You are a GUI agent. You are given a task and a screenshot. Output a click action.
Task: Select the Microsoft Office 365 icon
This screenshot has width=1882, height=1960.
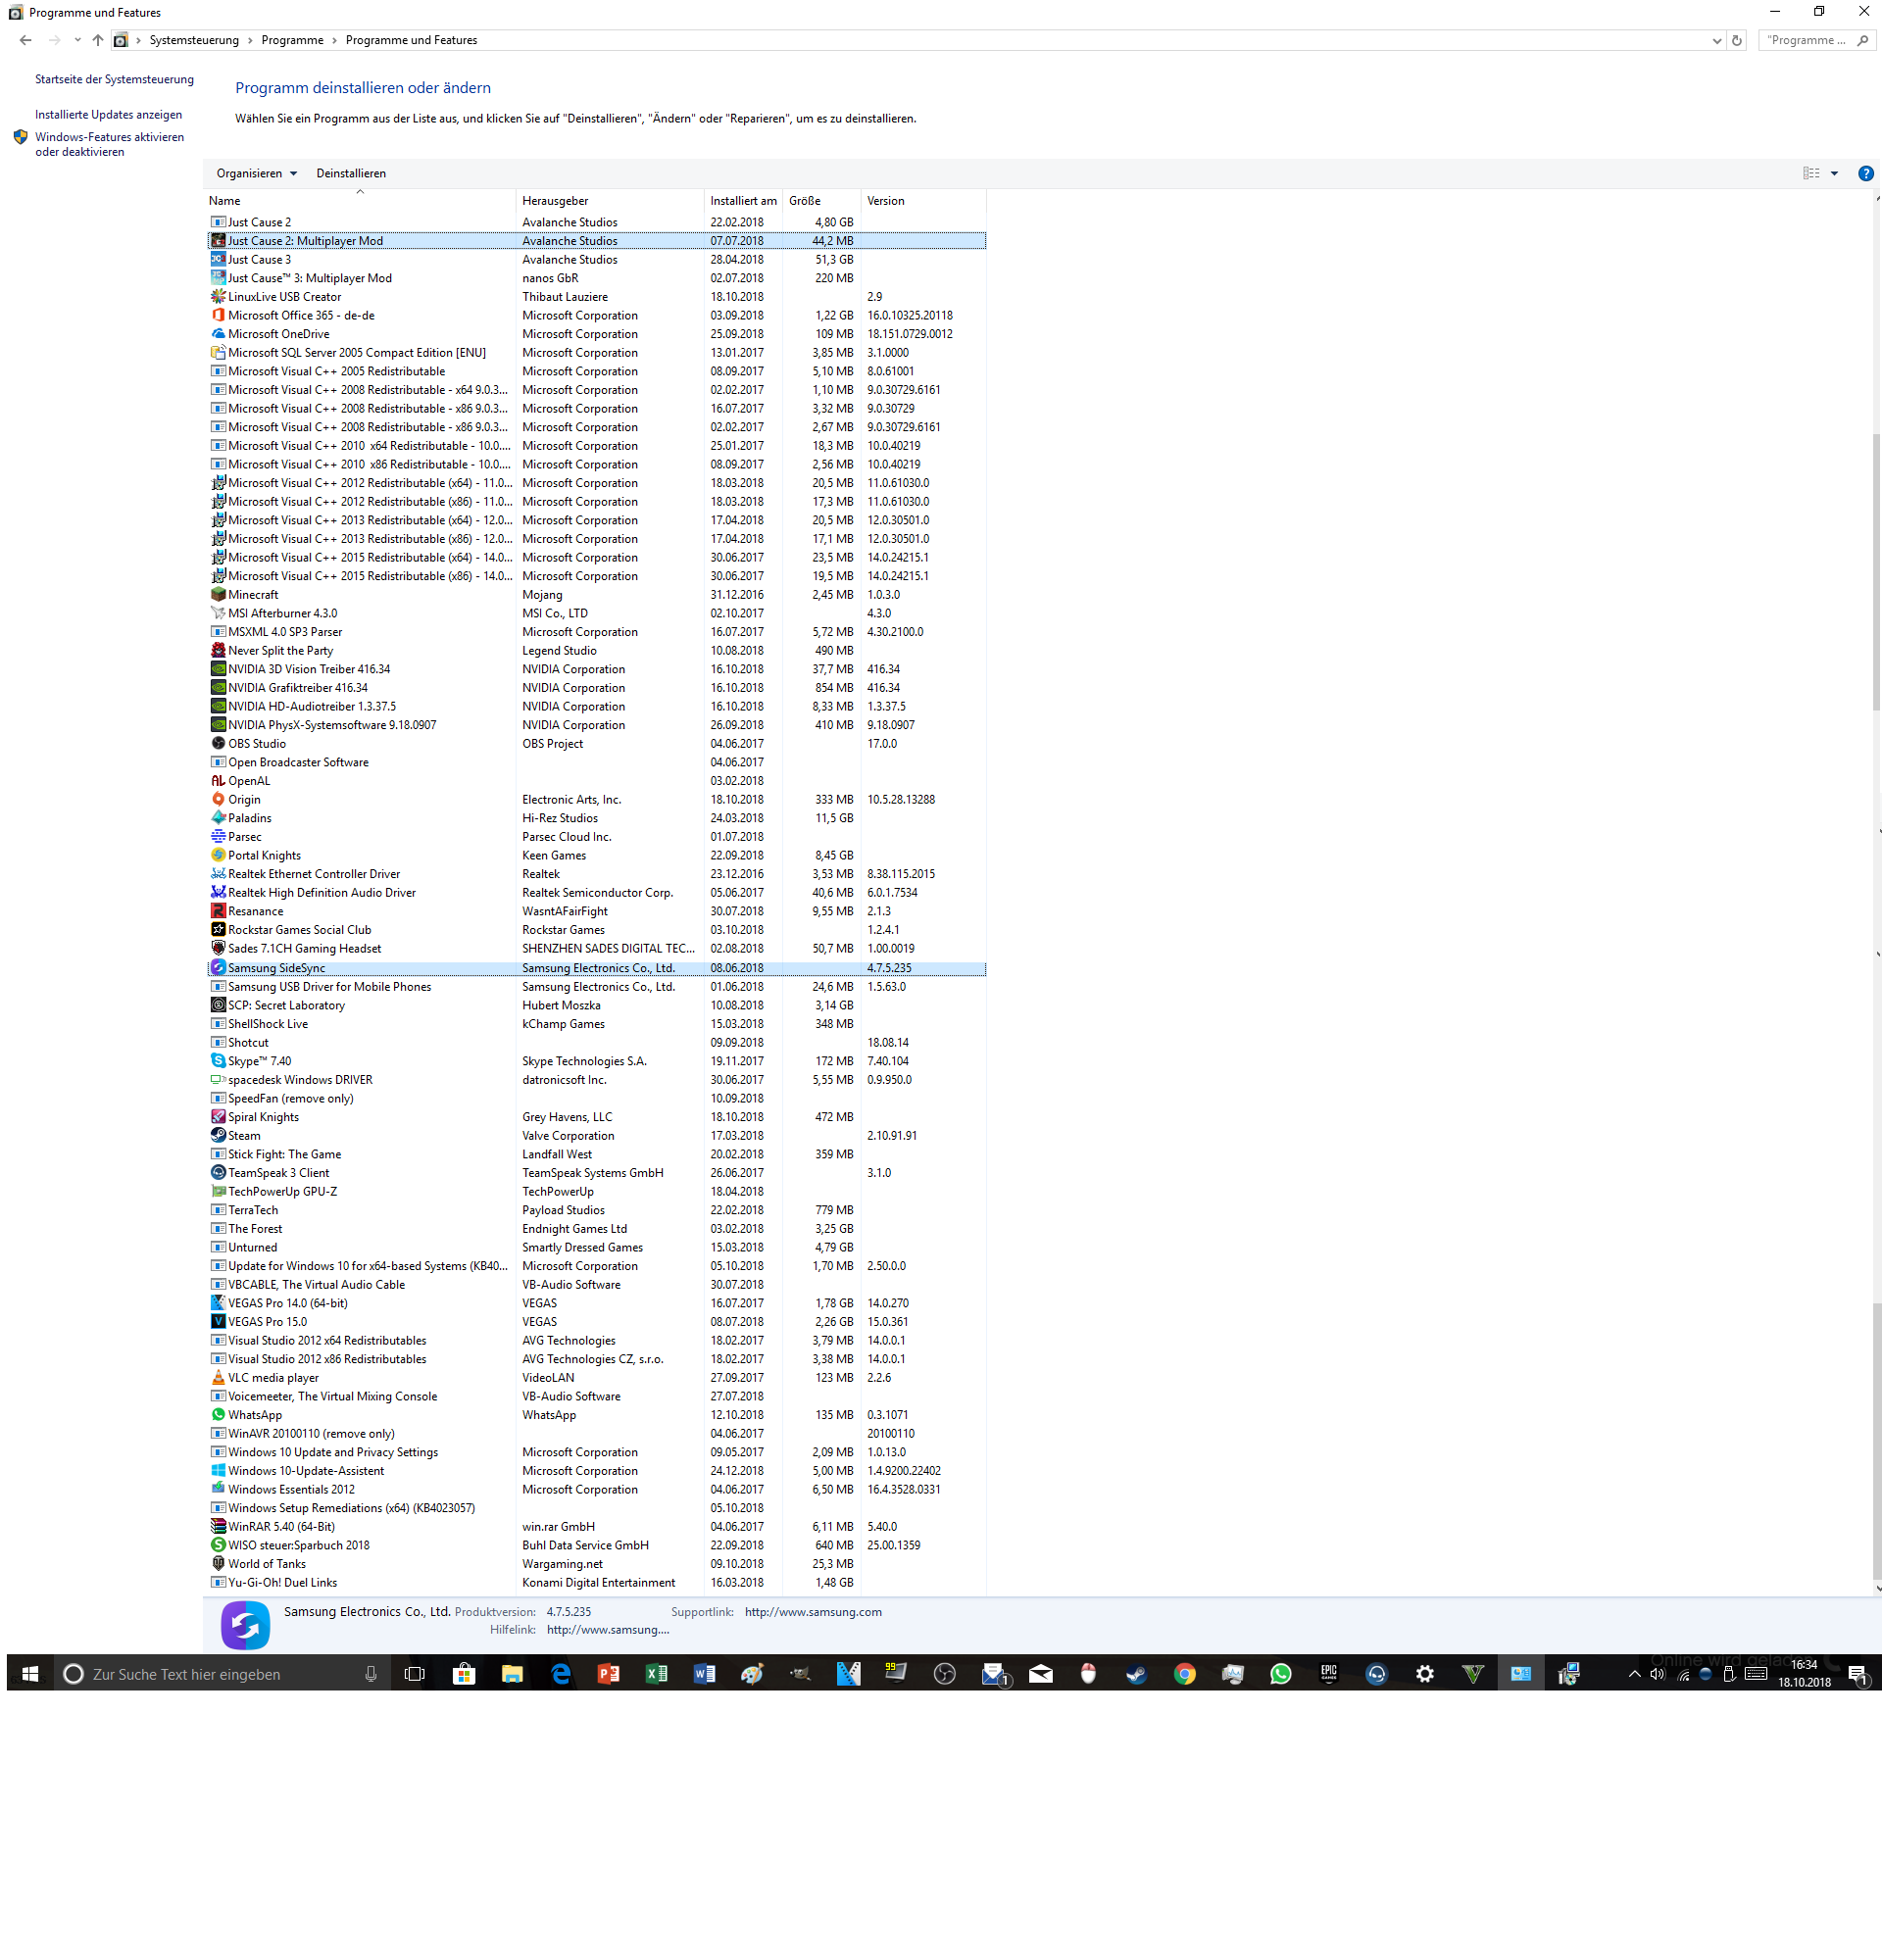218,315
